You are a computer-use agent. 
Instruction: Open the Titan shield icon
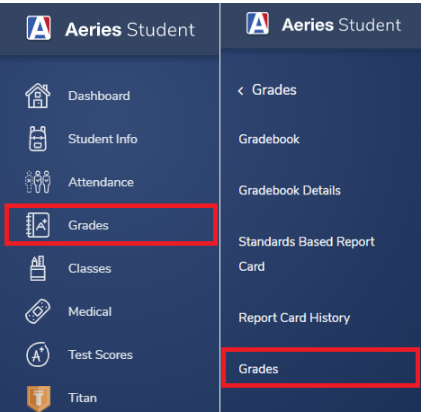[x=38, y=398]
